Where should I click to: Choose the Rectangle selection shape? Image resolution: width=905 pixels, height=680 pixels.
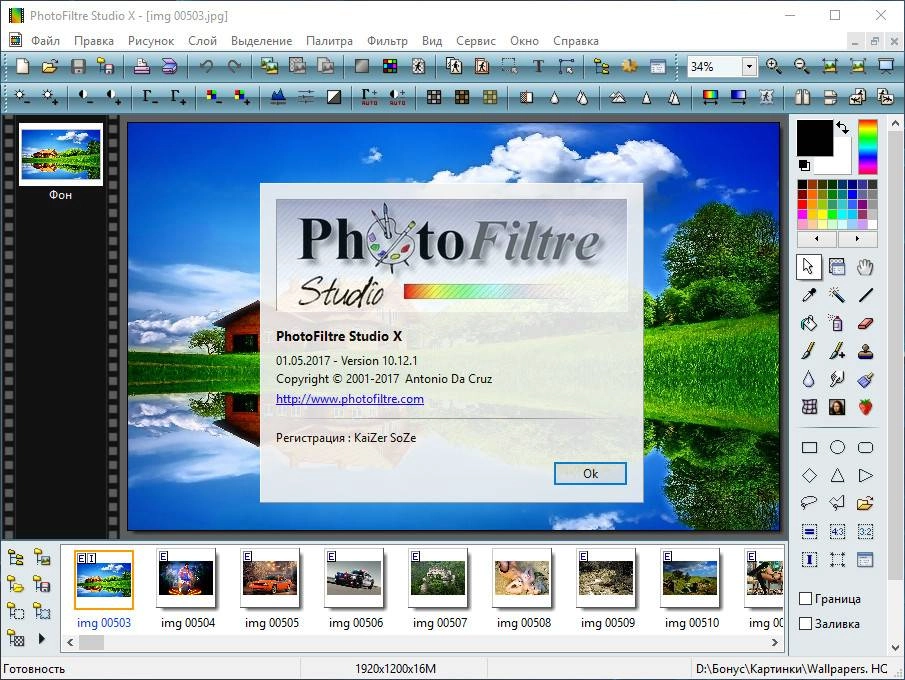pyautogui.click(x=809, y=447)
